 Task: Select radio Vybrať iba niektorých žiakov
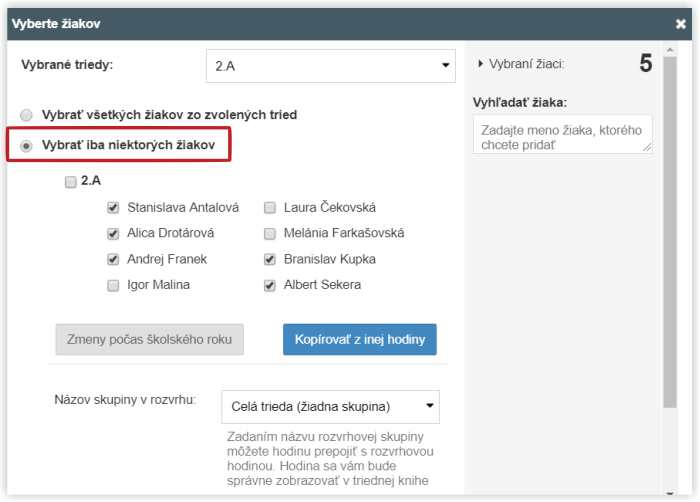tap(27, 146)
